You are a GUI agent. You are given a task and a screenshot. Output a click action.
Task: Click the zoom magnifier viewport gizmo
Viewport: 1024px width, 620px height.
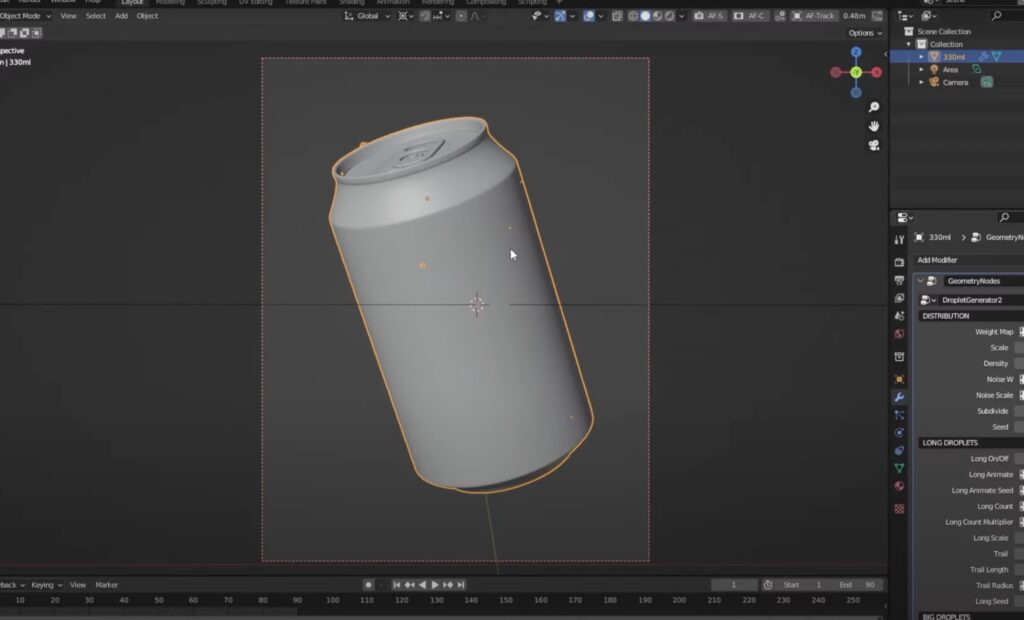[x=874, y=107]
